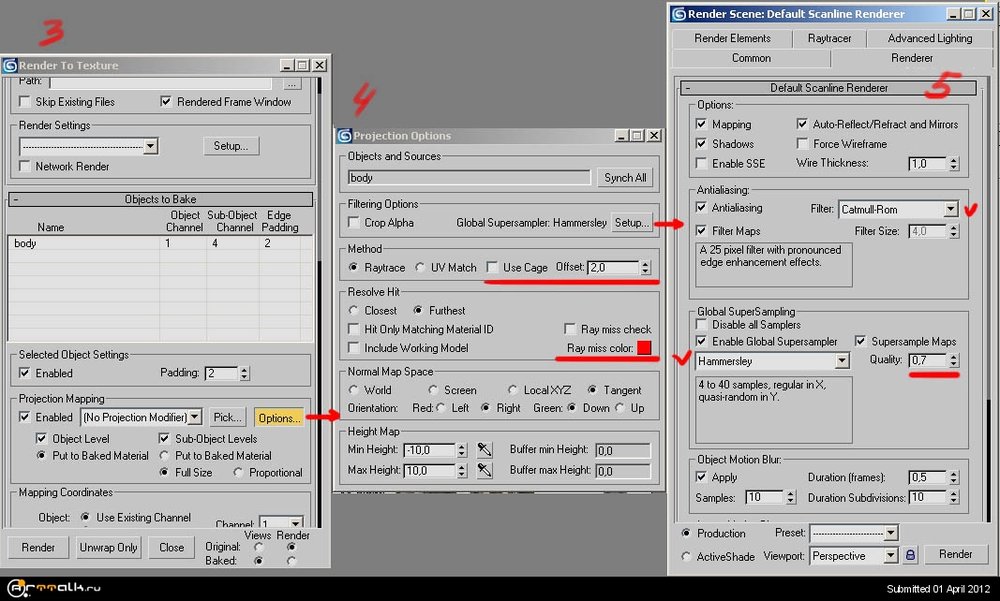
Task: Select World normal map space
Action: pyautogui.click(x=354, y=390)
